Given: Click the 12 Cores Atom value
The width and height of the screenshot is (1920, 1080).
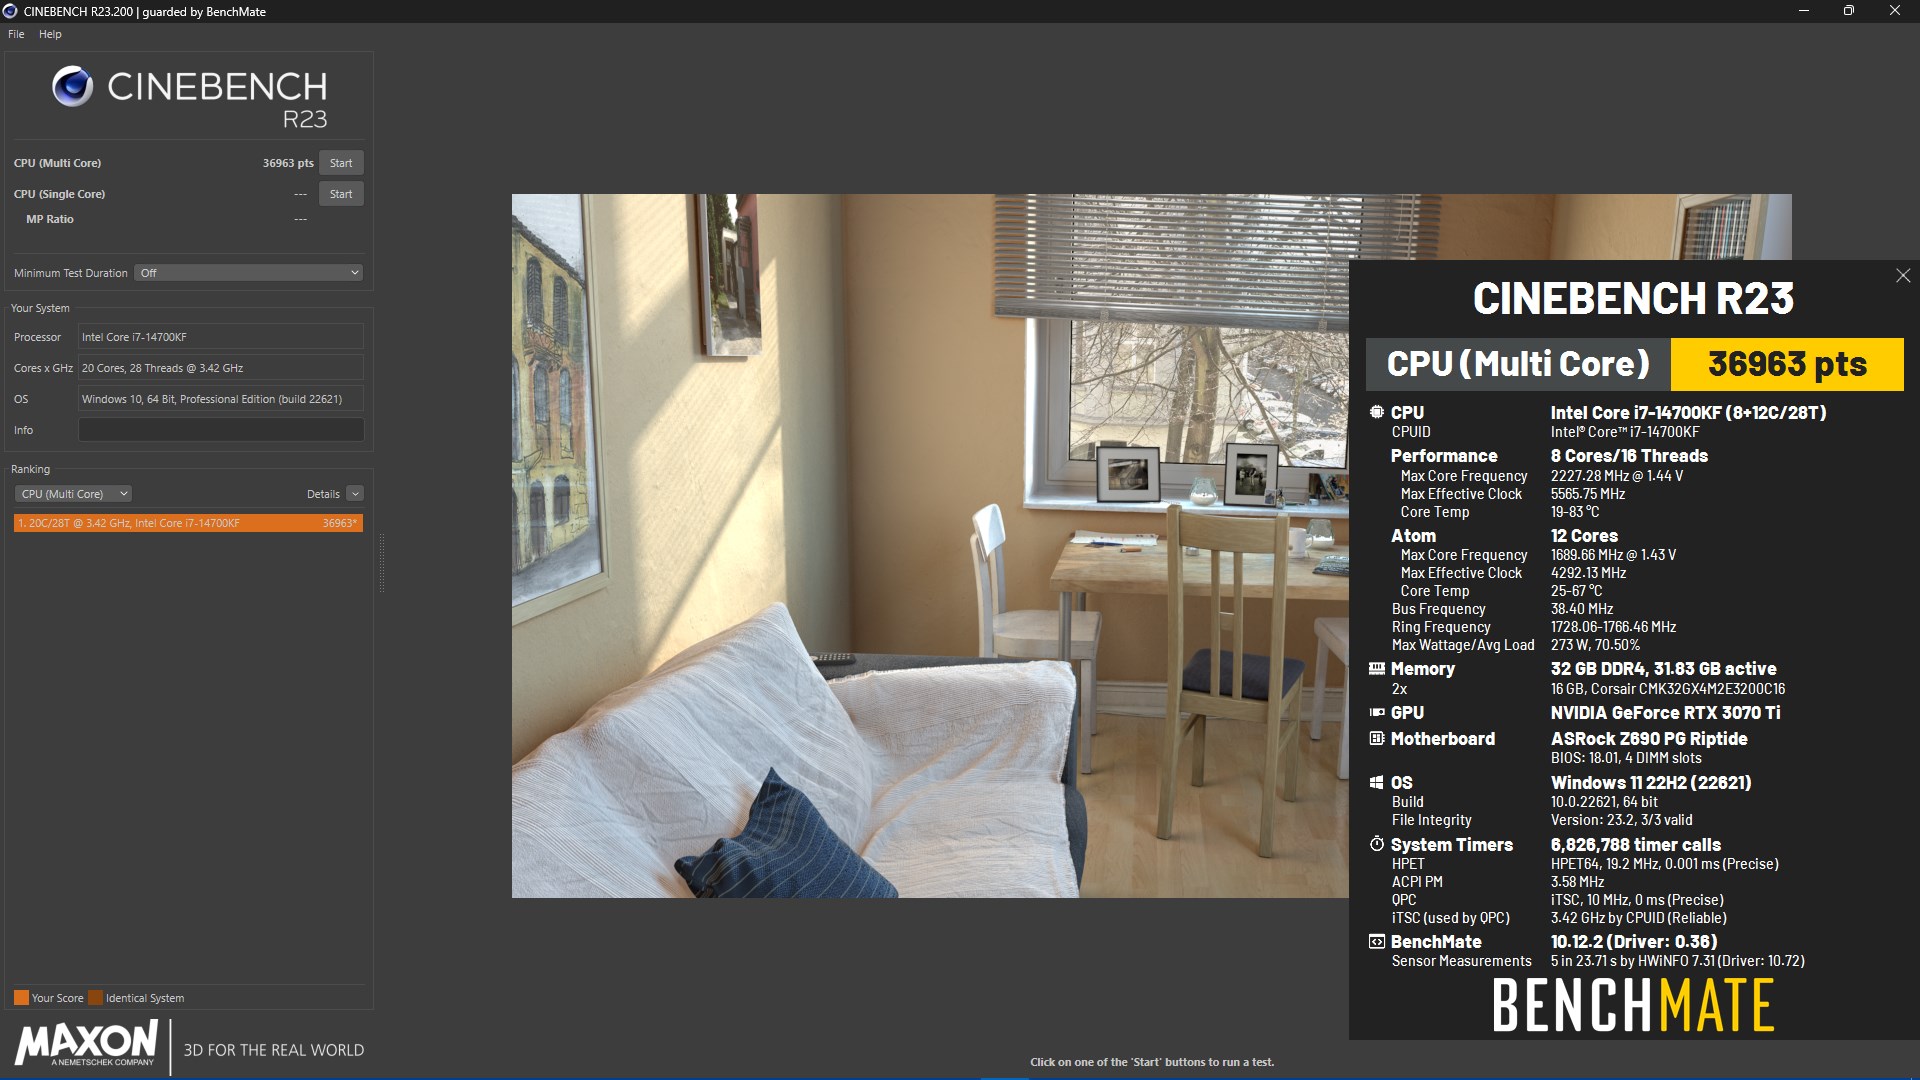Looking at the screenshot, I should 1584,536.
